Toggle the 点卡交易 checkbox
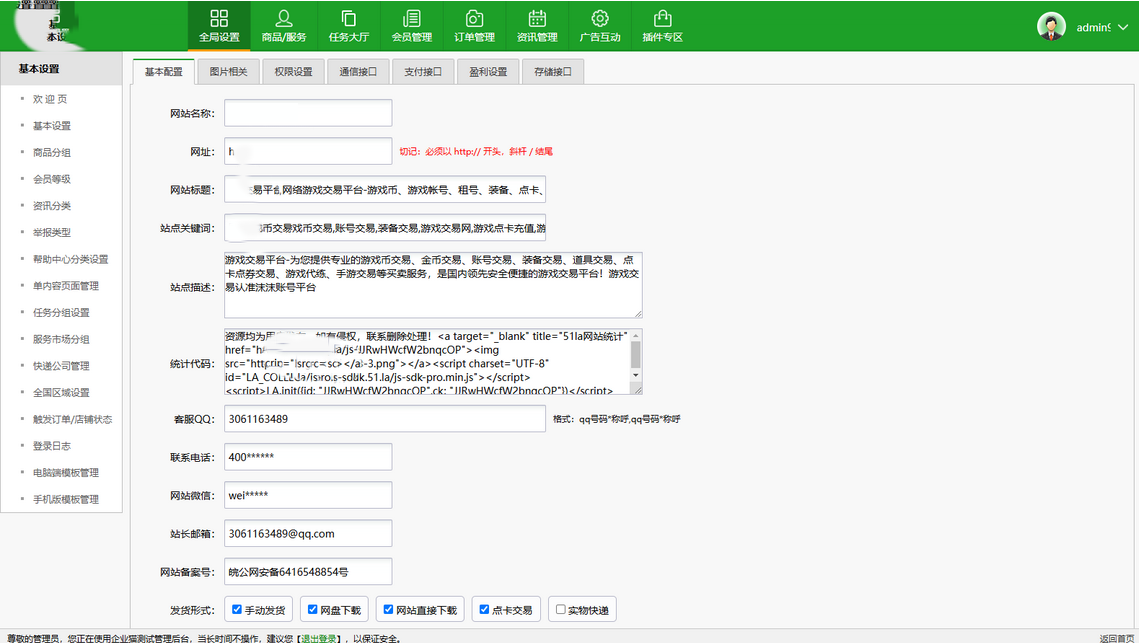 (484, 608)
